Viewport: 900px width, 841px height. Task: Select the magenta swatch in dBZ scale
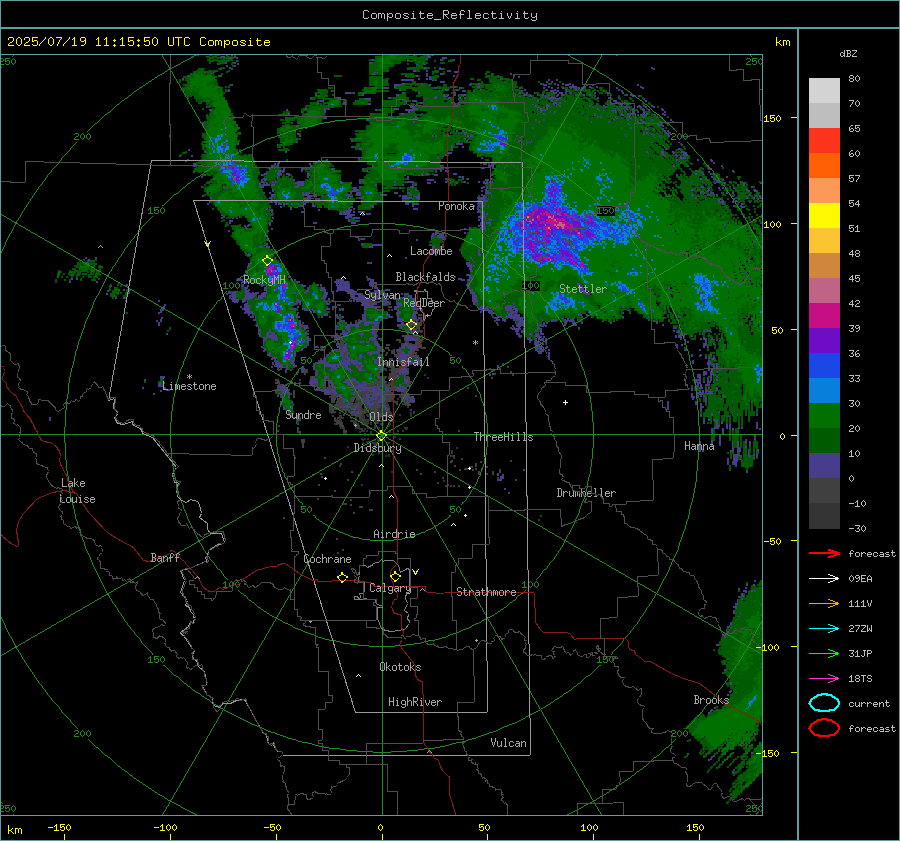[x=824, y=316]
